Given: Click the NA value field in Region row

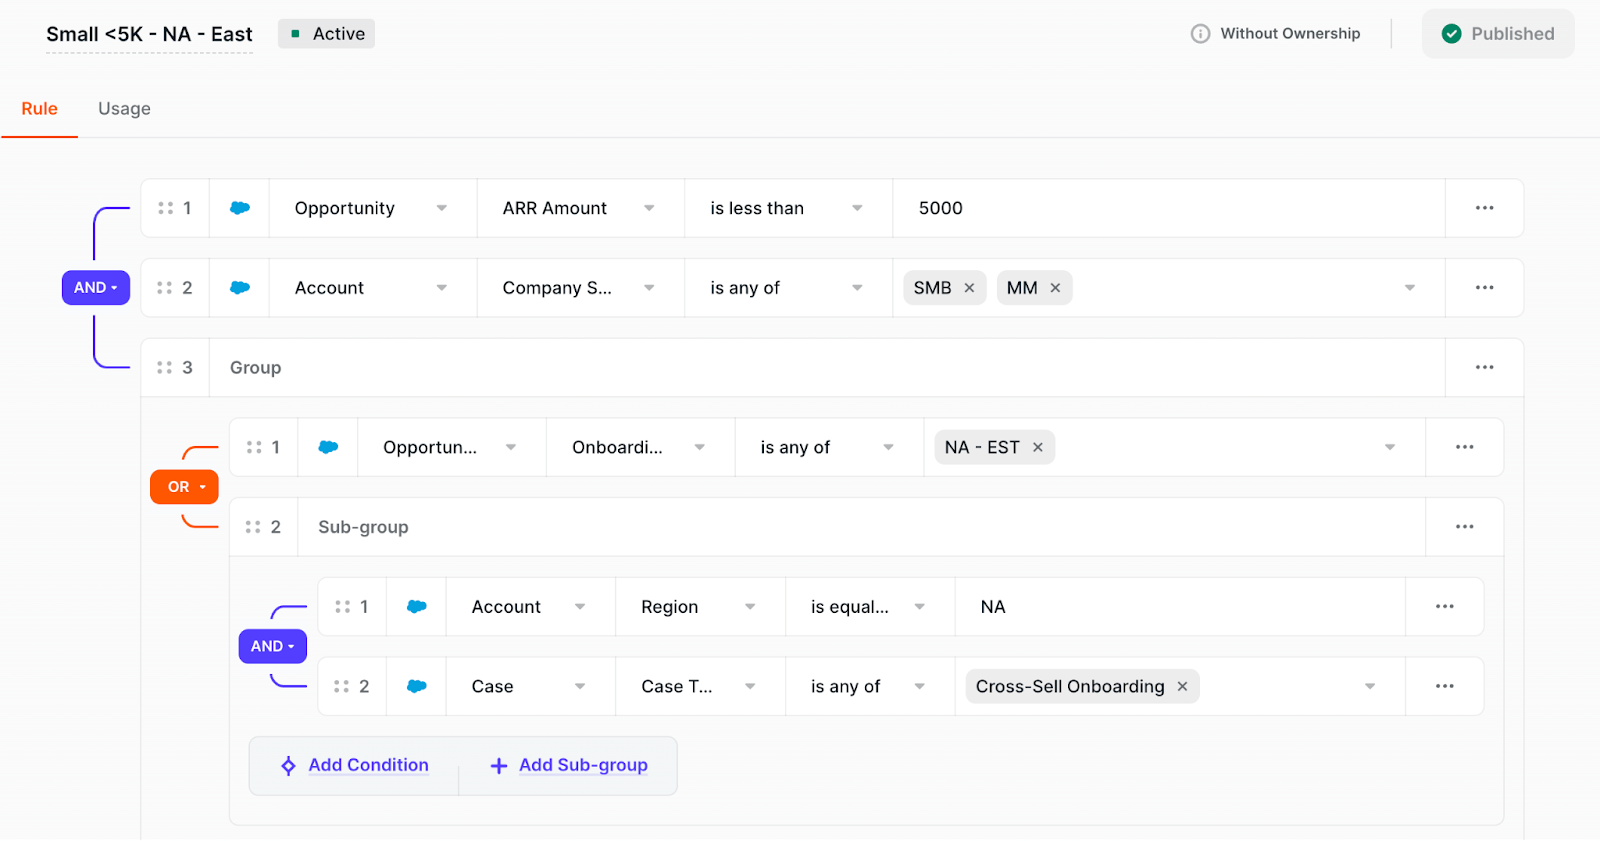Looking at the screenshot, I should [1180, 607].
